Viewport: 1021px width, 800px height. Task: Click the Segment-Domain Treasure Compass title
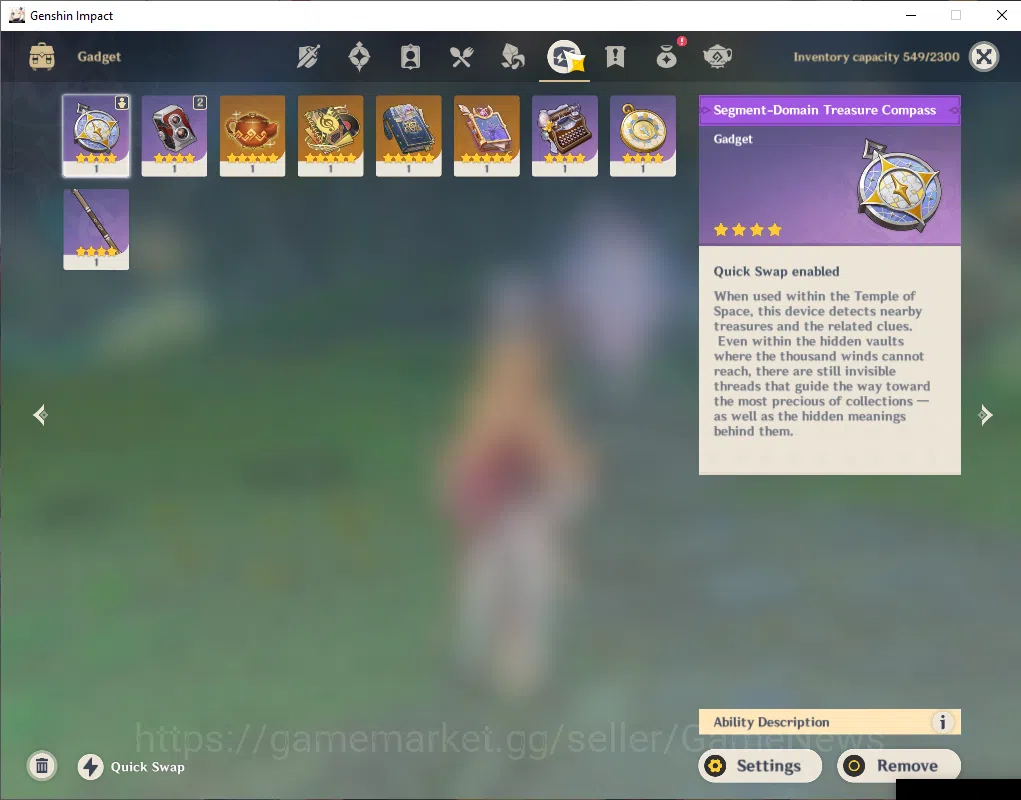824,110
